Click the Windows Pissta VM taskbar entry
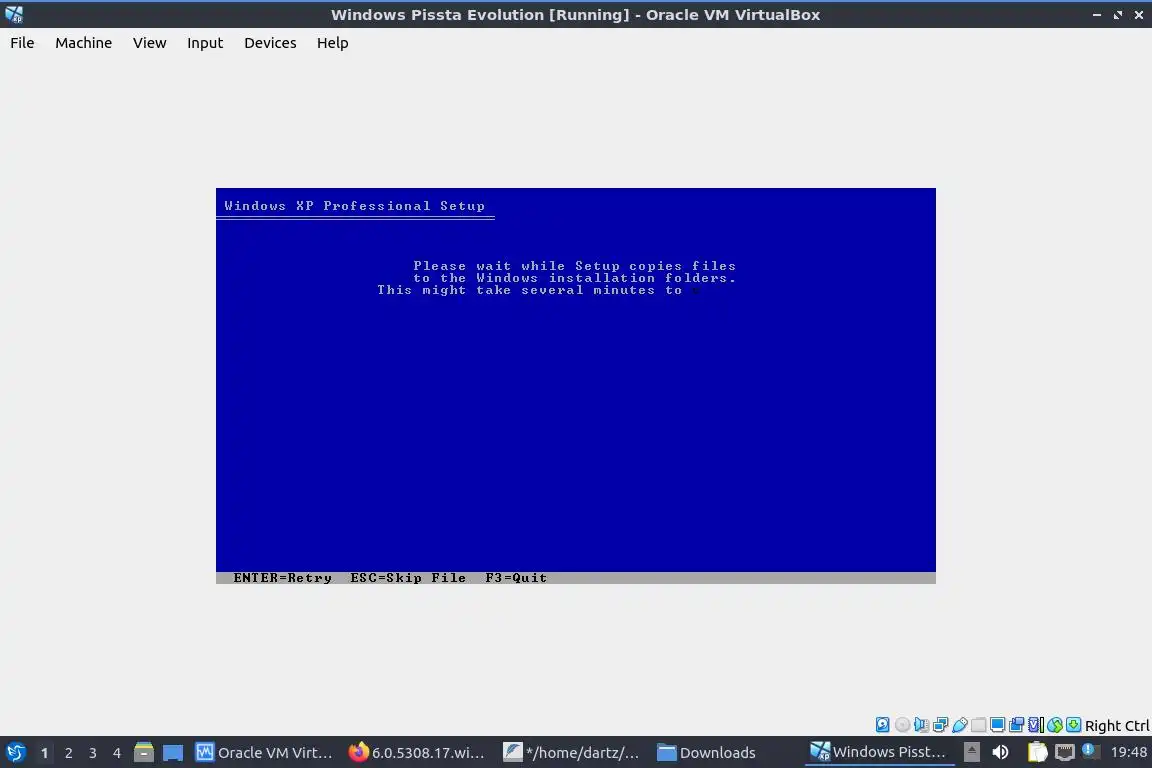This screenshot has width=1152, height=768. pyautogui.click(x=878, y=752)
